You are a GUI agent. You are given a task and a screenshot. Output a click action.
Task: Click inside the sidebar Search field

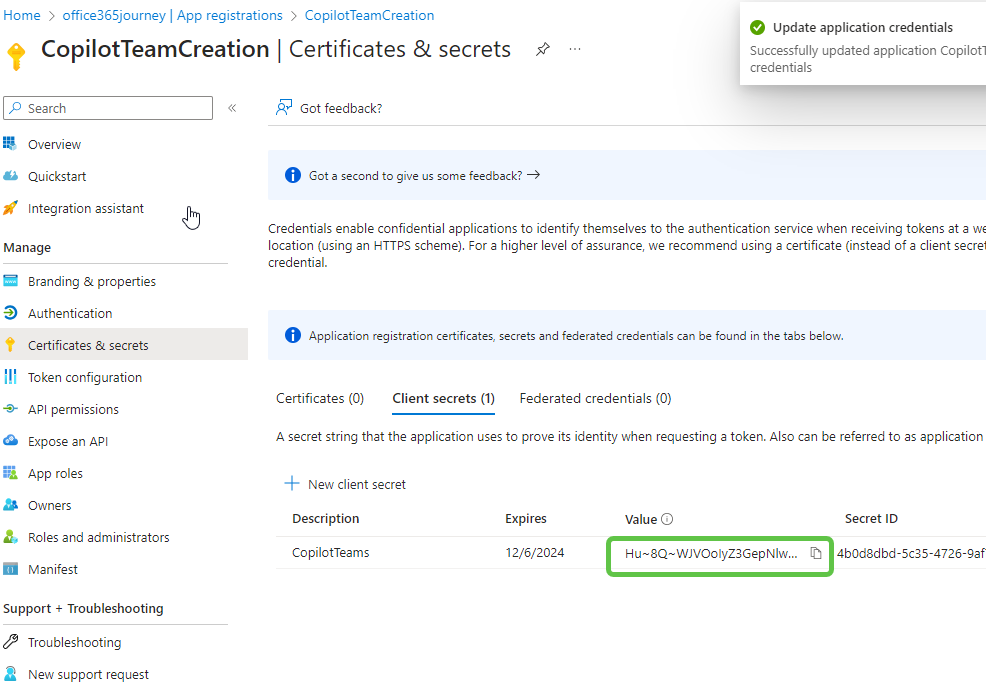tap(107, 108)
